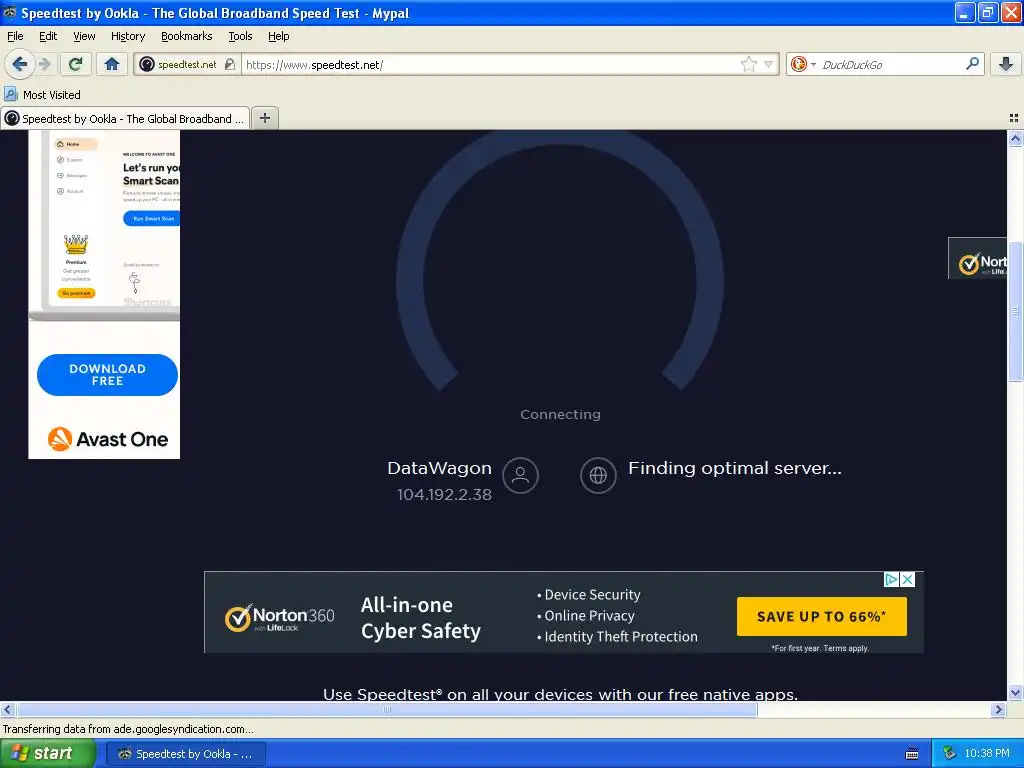The width and height of the screenshot is (1024, 768).
Task: Click the DataWagon provider name
Action: [440, 468]
